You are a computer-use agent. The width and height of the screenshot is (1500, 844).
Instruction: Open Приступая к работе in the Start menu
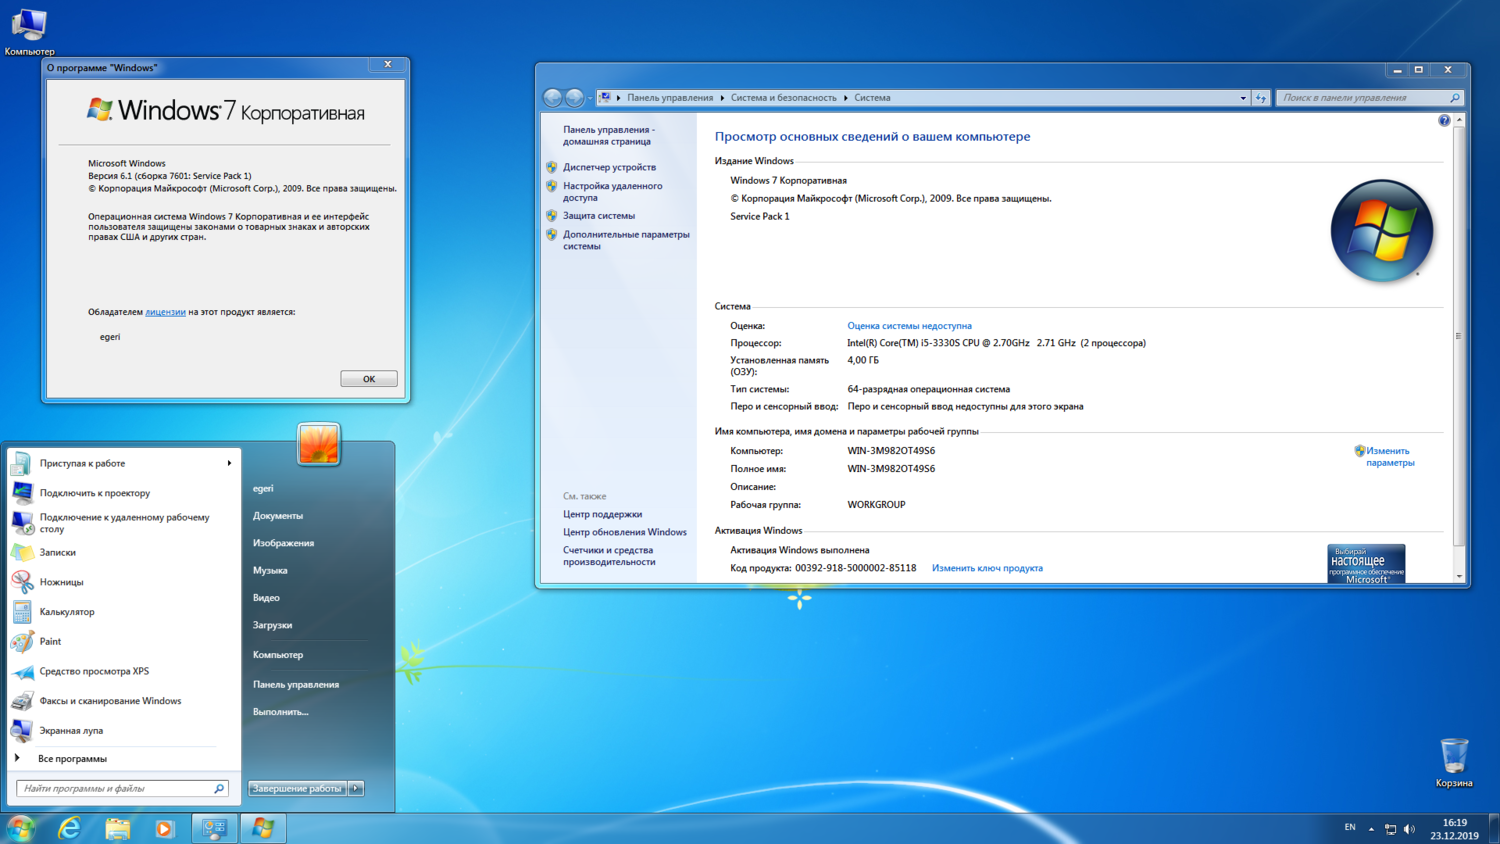(x=123, y=463)
